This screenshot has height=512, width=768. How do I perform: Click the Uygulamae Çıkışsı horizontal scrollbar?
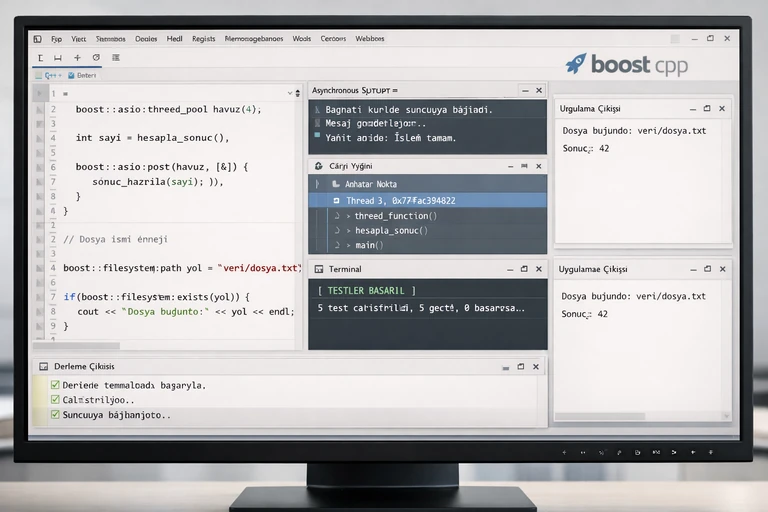[600, 416]
